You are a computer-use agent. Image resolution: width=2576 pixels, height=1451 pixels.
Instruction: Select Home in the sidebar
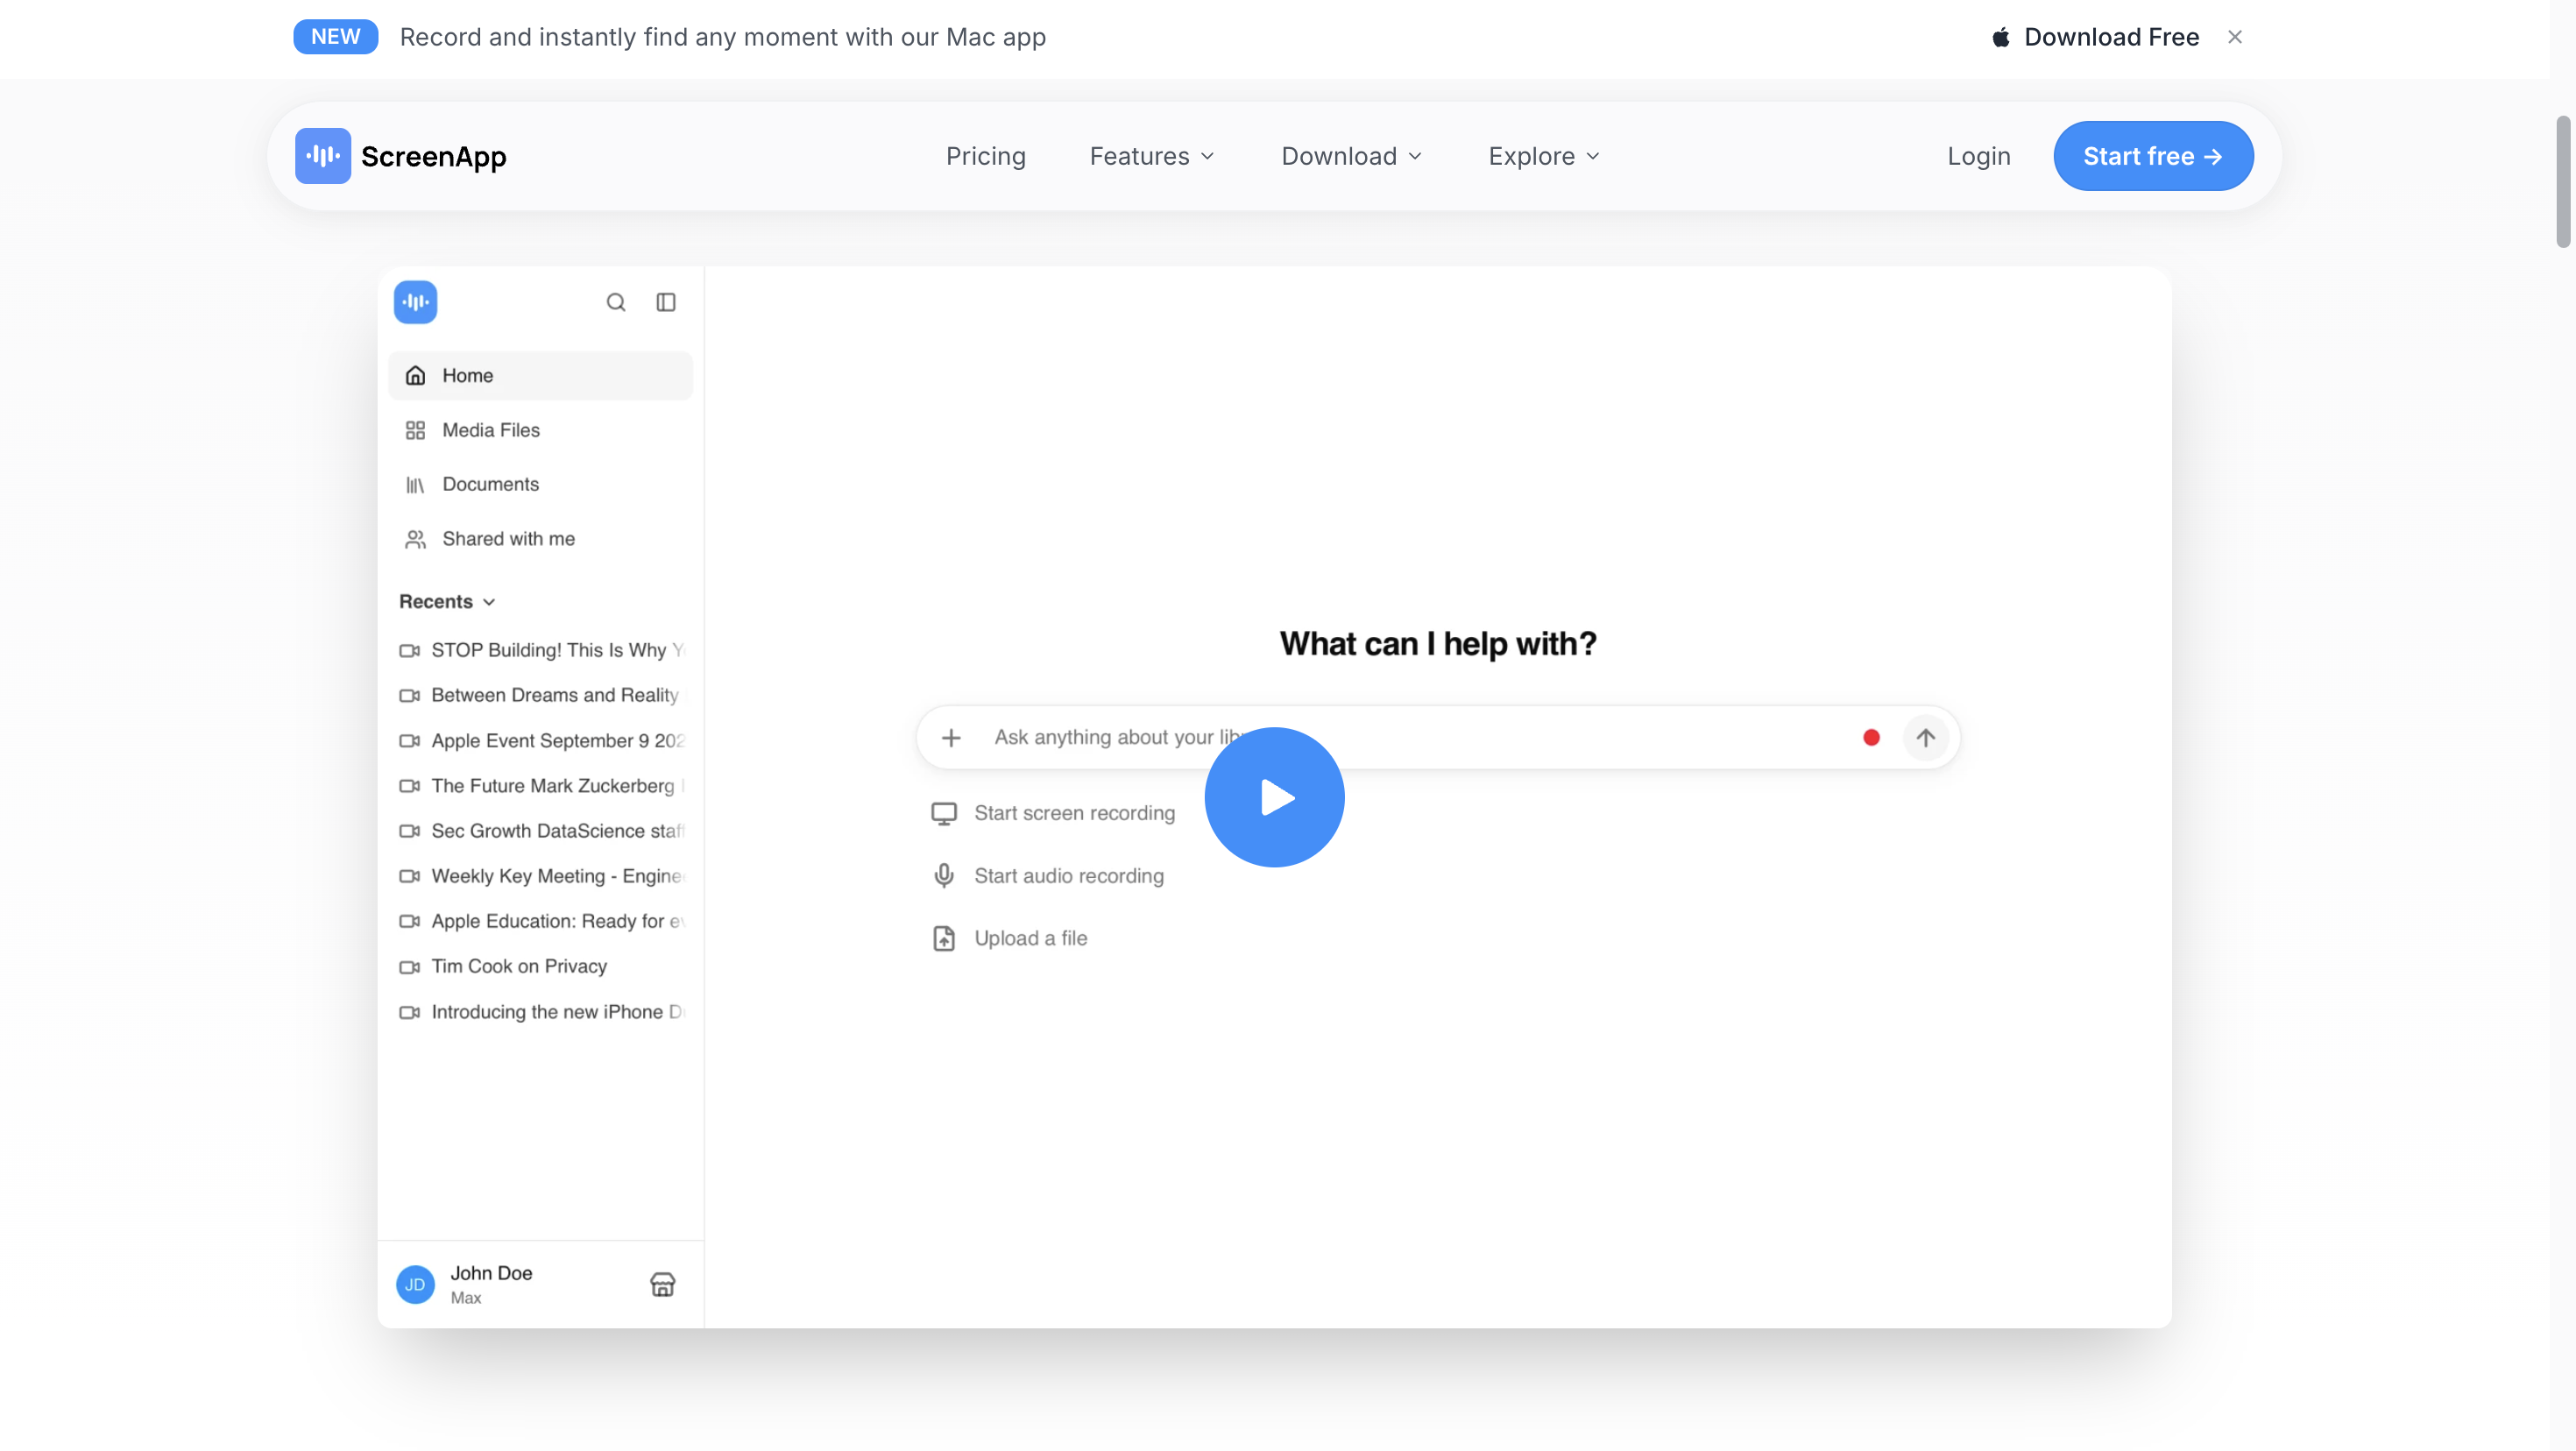(x=540, y=375)
